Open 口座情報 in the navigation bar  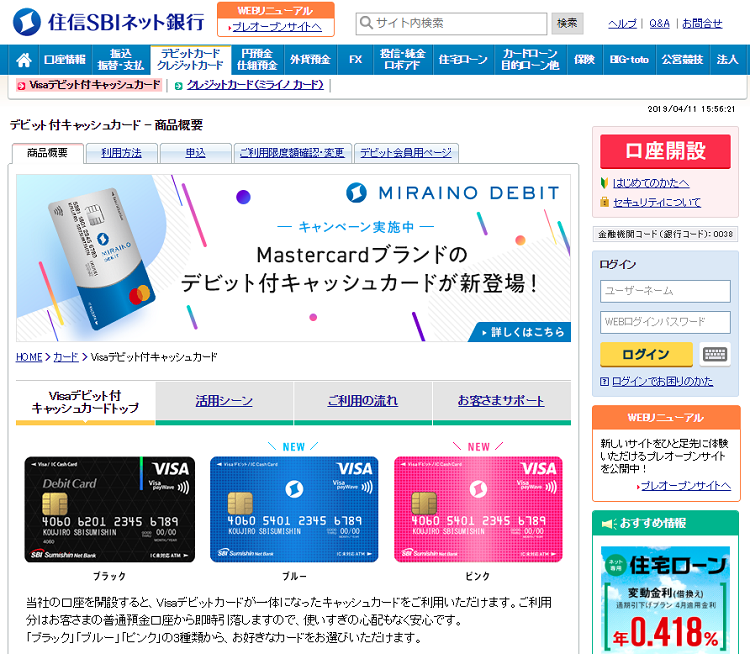pos(65,60)
